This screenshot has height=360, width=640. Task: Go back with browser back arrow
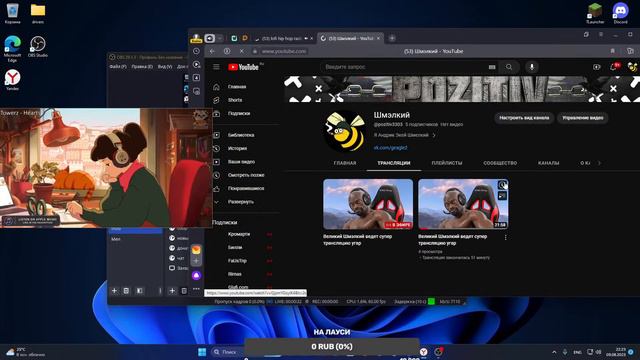[x=212, y=51]
